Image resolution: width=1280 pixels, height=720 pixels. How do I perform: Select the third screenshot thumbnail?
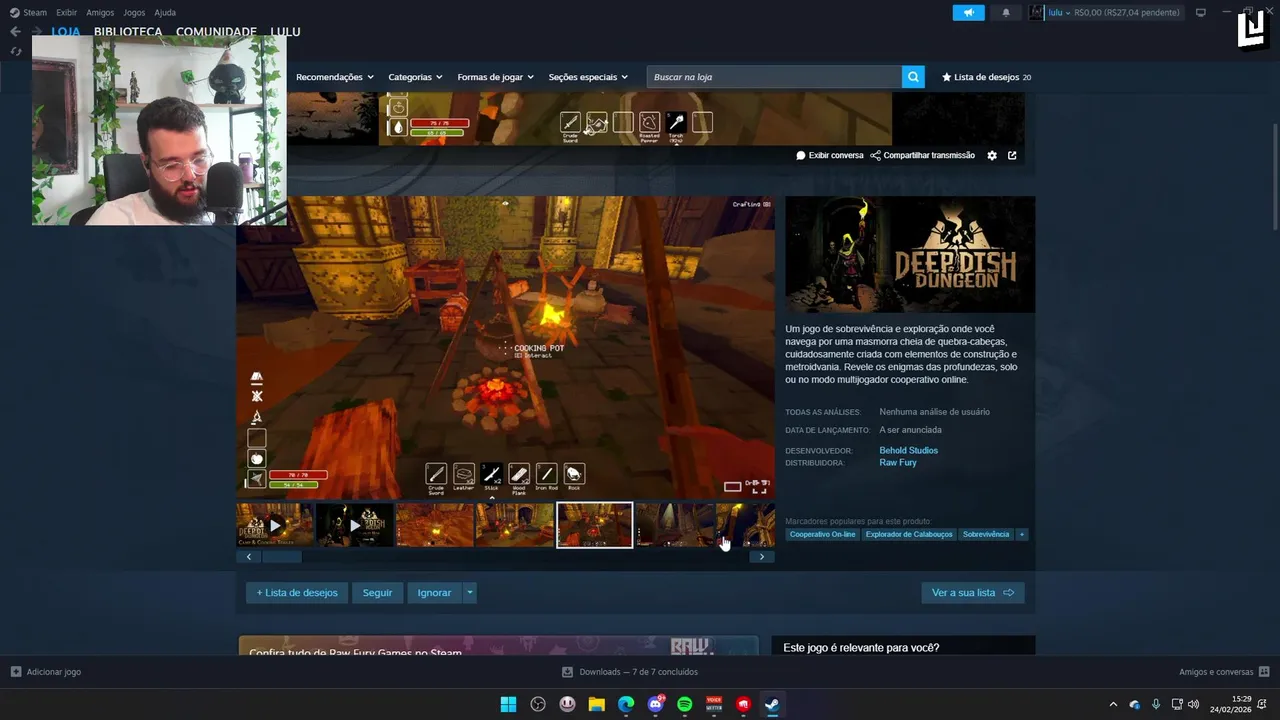pos(434,525)
